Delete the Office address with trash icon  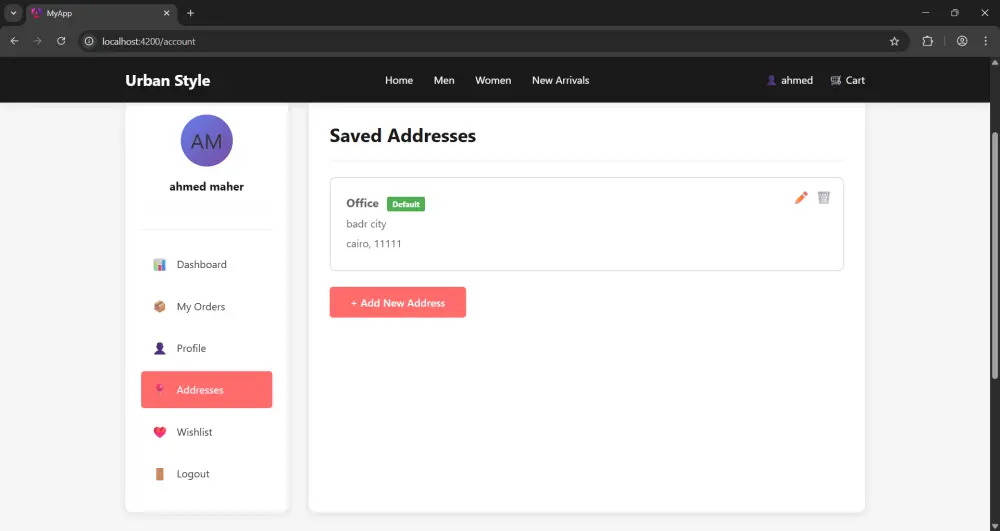coord(824,198)
